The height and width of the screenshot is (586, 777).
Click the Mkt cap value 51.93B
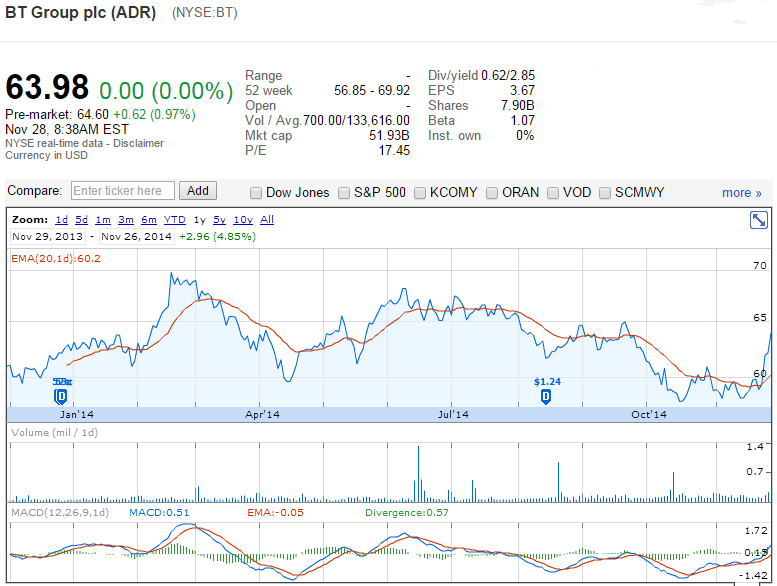[389, 135]
